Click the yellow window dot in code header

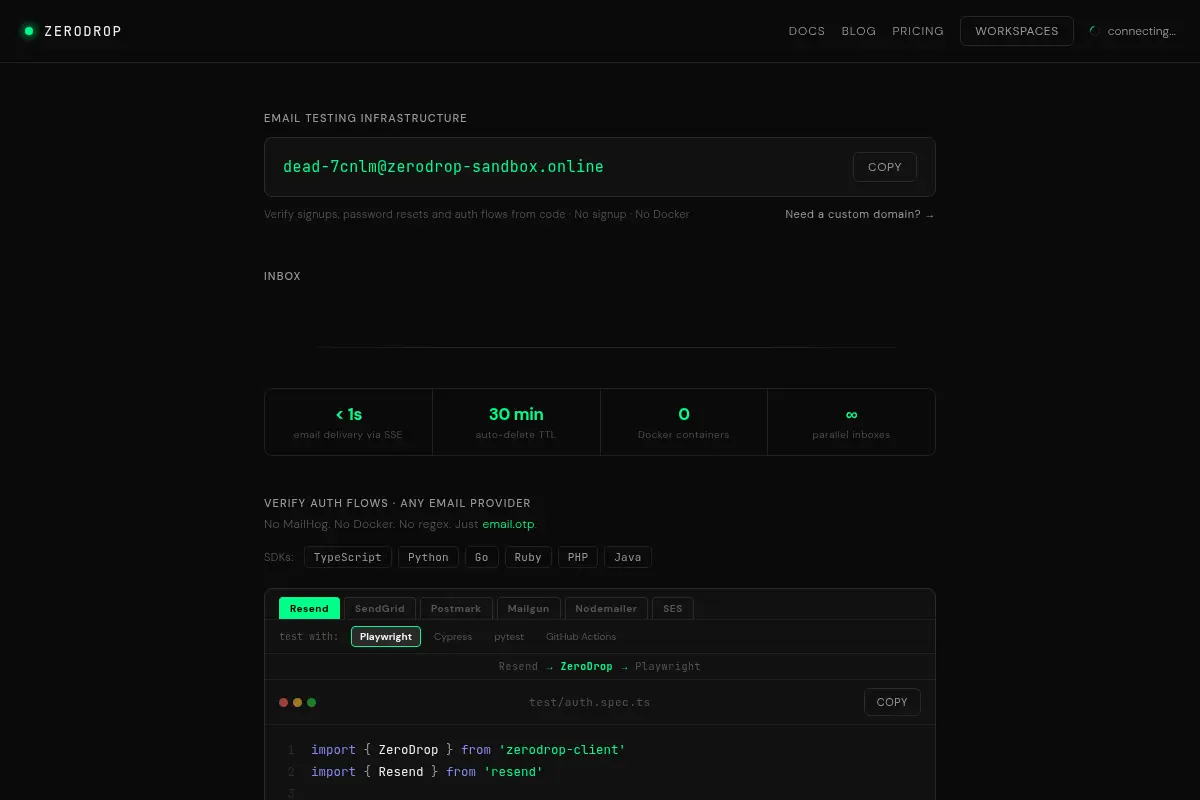click(298, 702)
